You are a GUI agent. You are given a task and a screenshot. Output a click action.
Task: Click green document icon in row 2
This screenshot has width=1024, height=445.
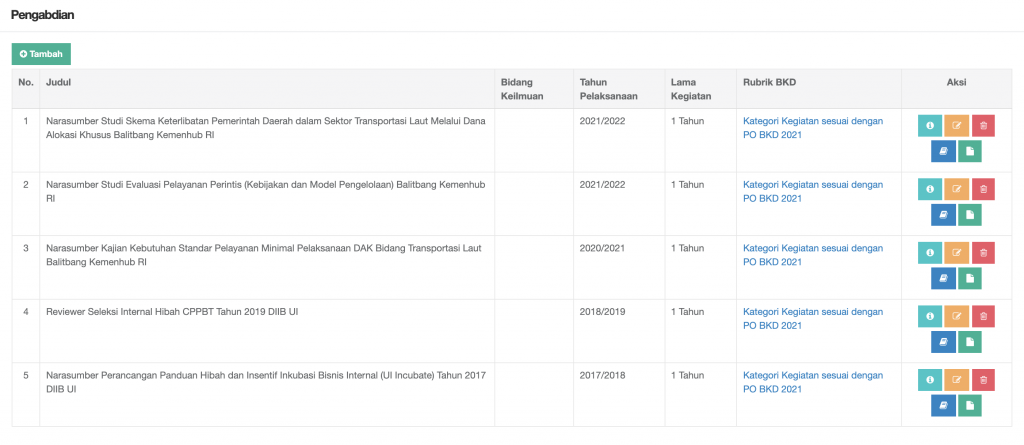click(x=970, y=214)
